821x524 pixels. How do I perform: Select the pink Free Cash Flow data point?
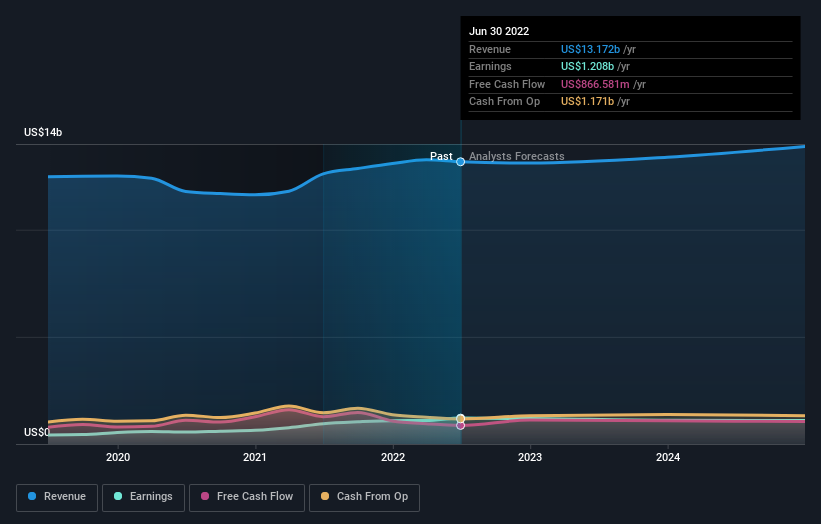point(460,426)
